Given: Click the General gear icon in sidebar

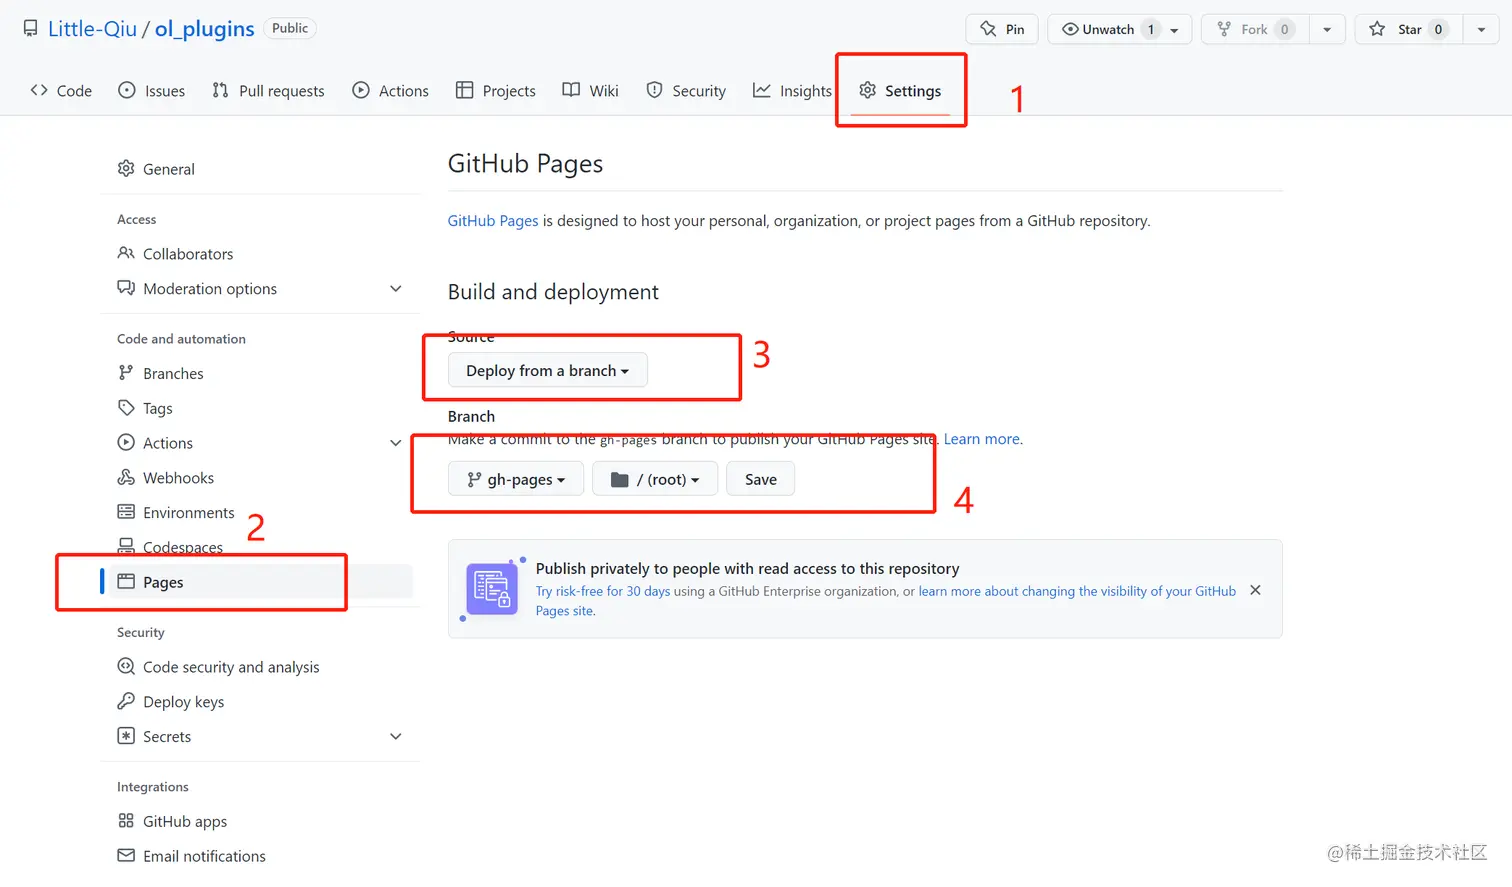Looking at the screenshot, I should (126, 168).
